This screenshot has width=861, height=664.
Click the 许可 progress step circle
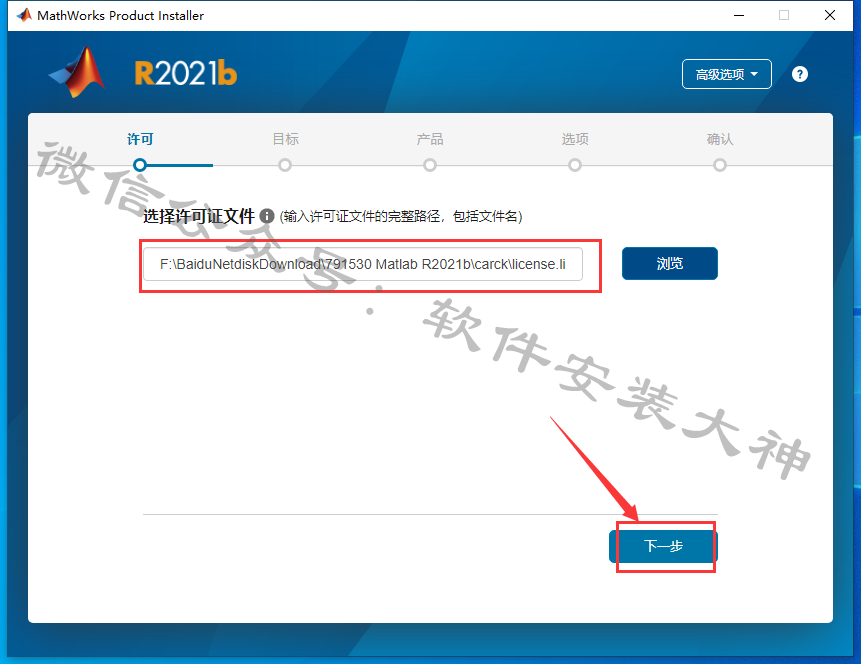coord(140,165)
